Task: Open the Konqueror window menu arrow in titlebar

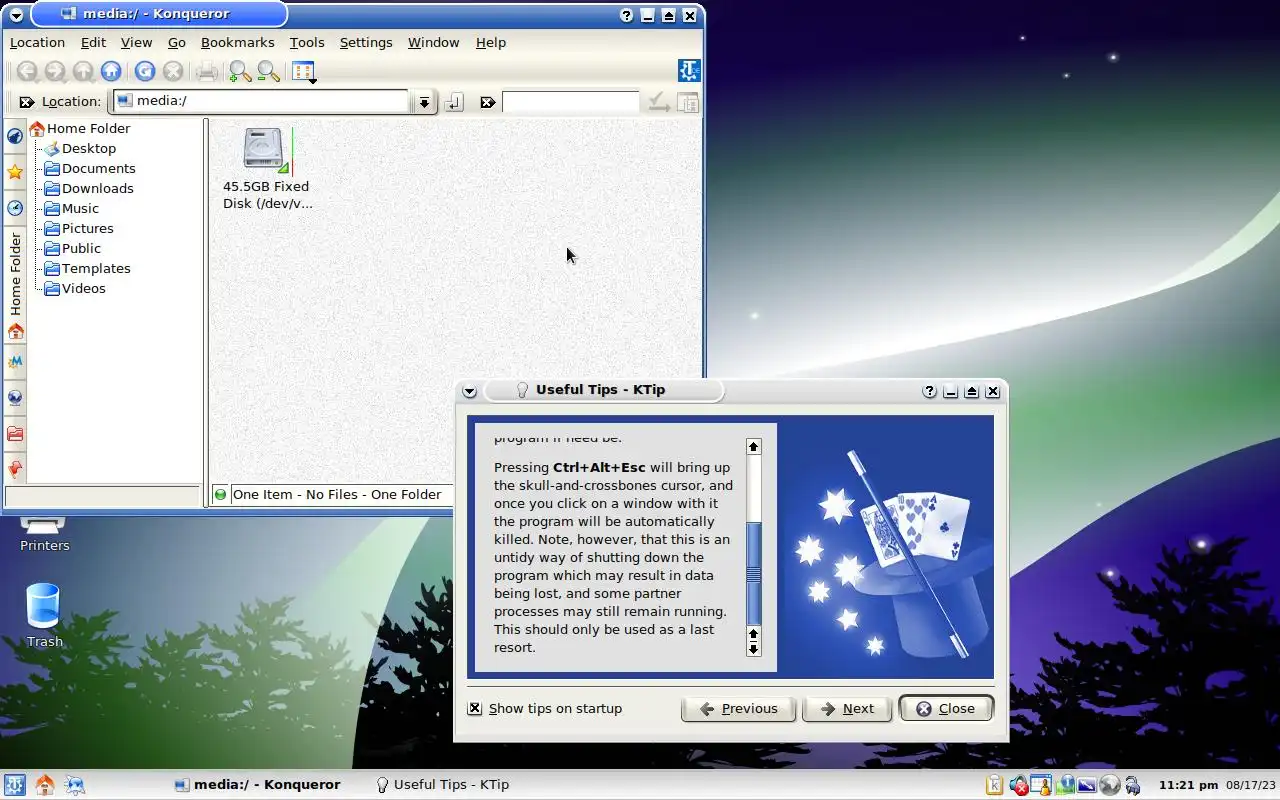Action: [x=16, y=15]
